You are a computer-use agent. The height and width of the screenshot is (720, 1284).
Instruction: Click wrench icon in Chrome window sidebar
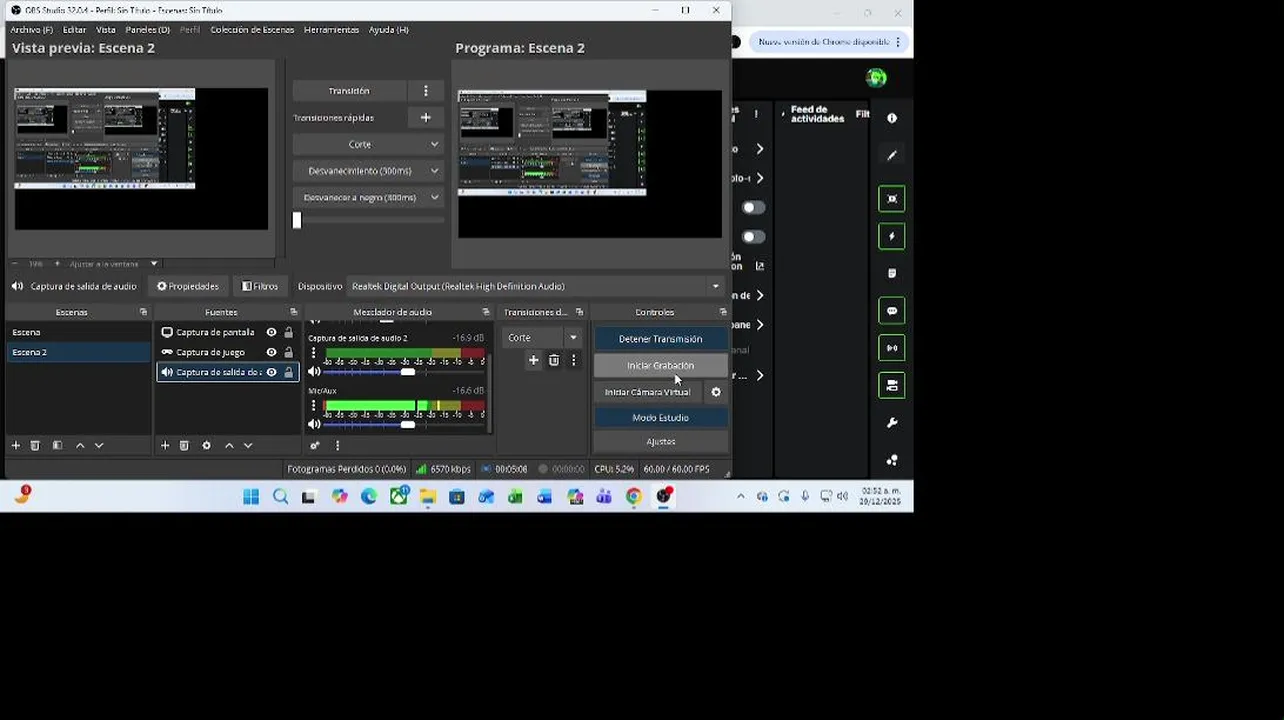[892, 423]
